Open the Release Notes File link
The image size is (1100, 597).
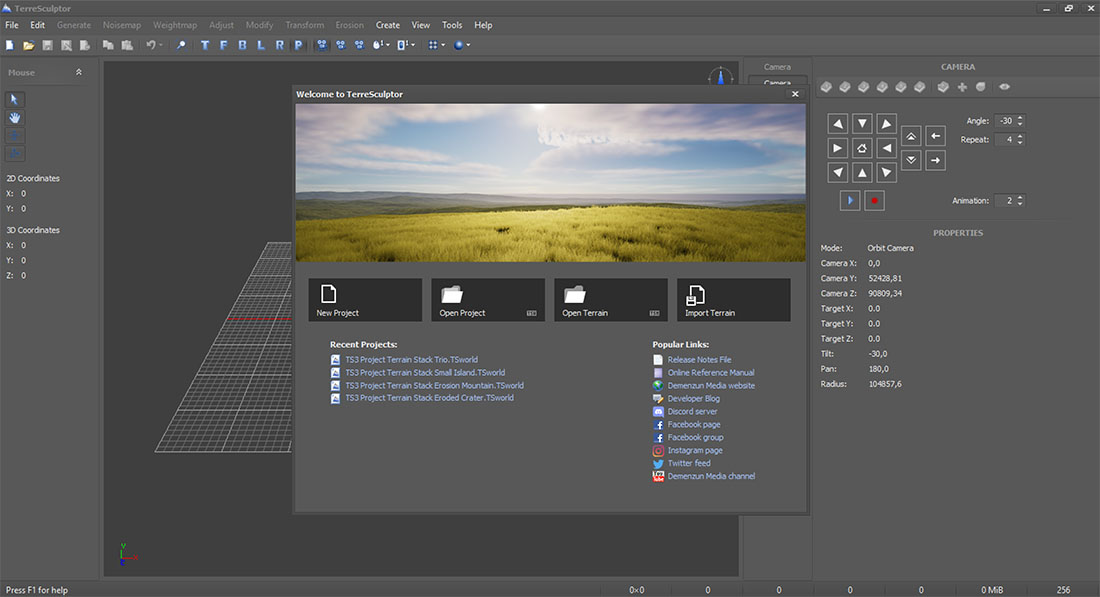coord(699,360)
